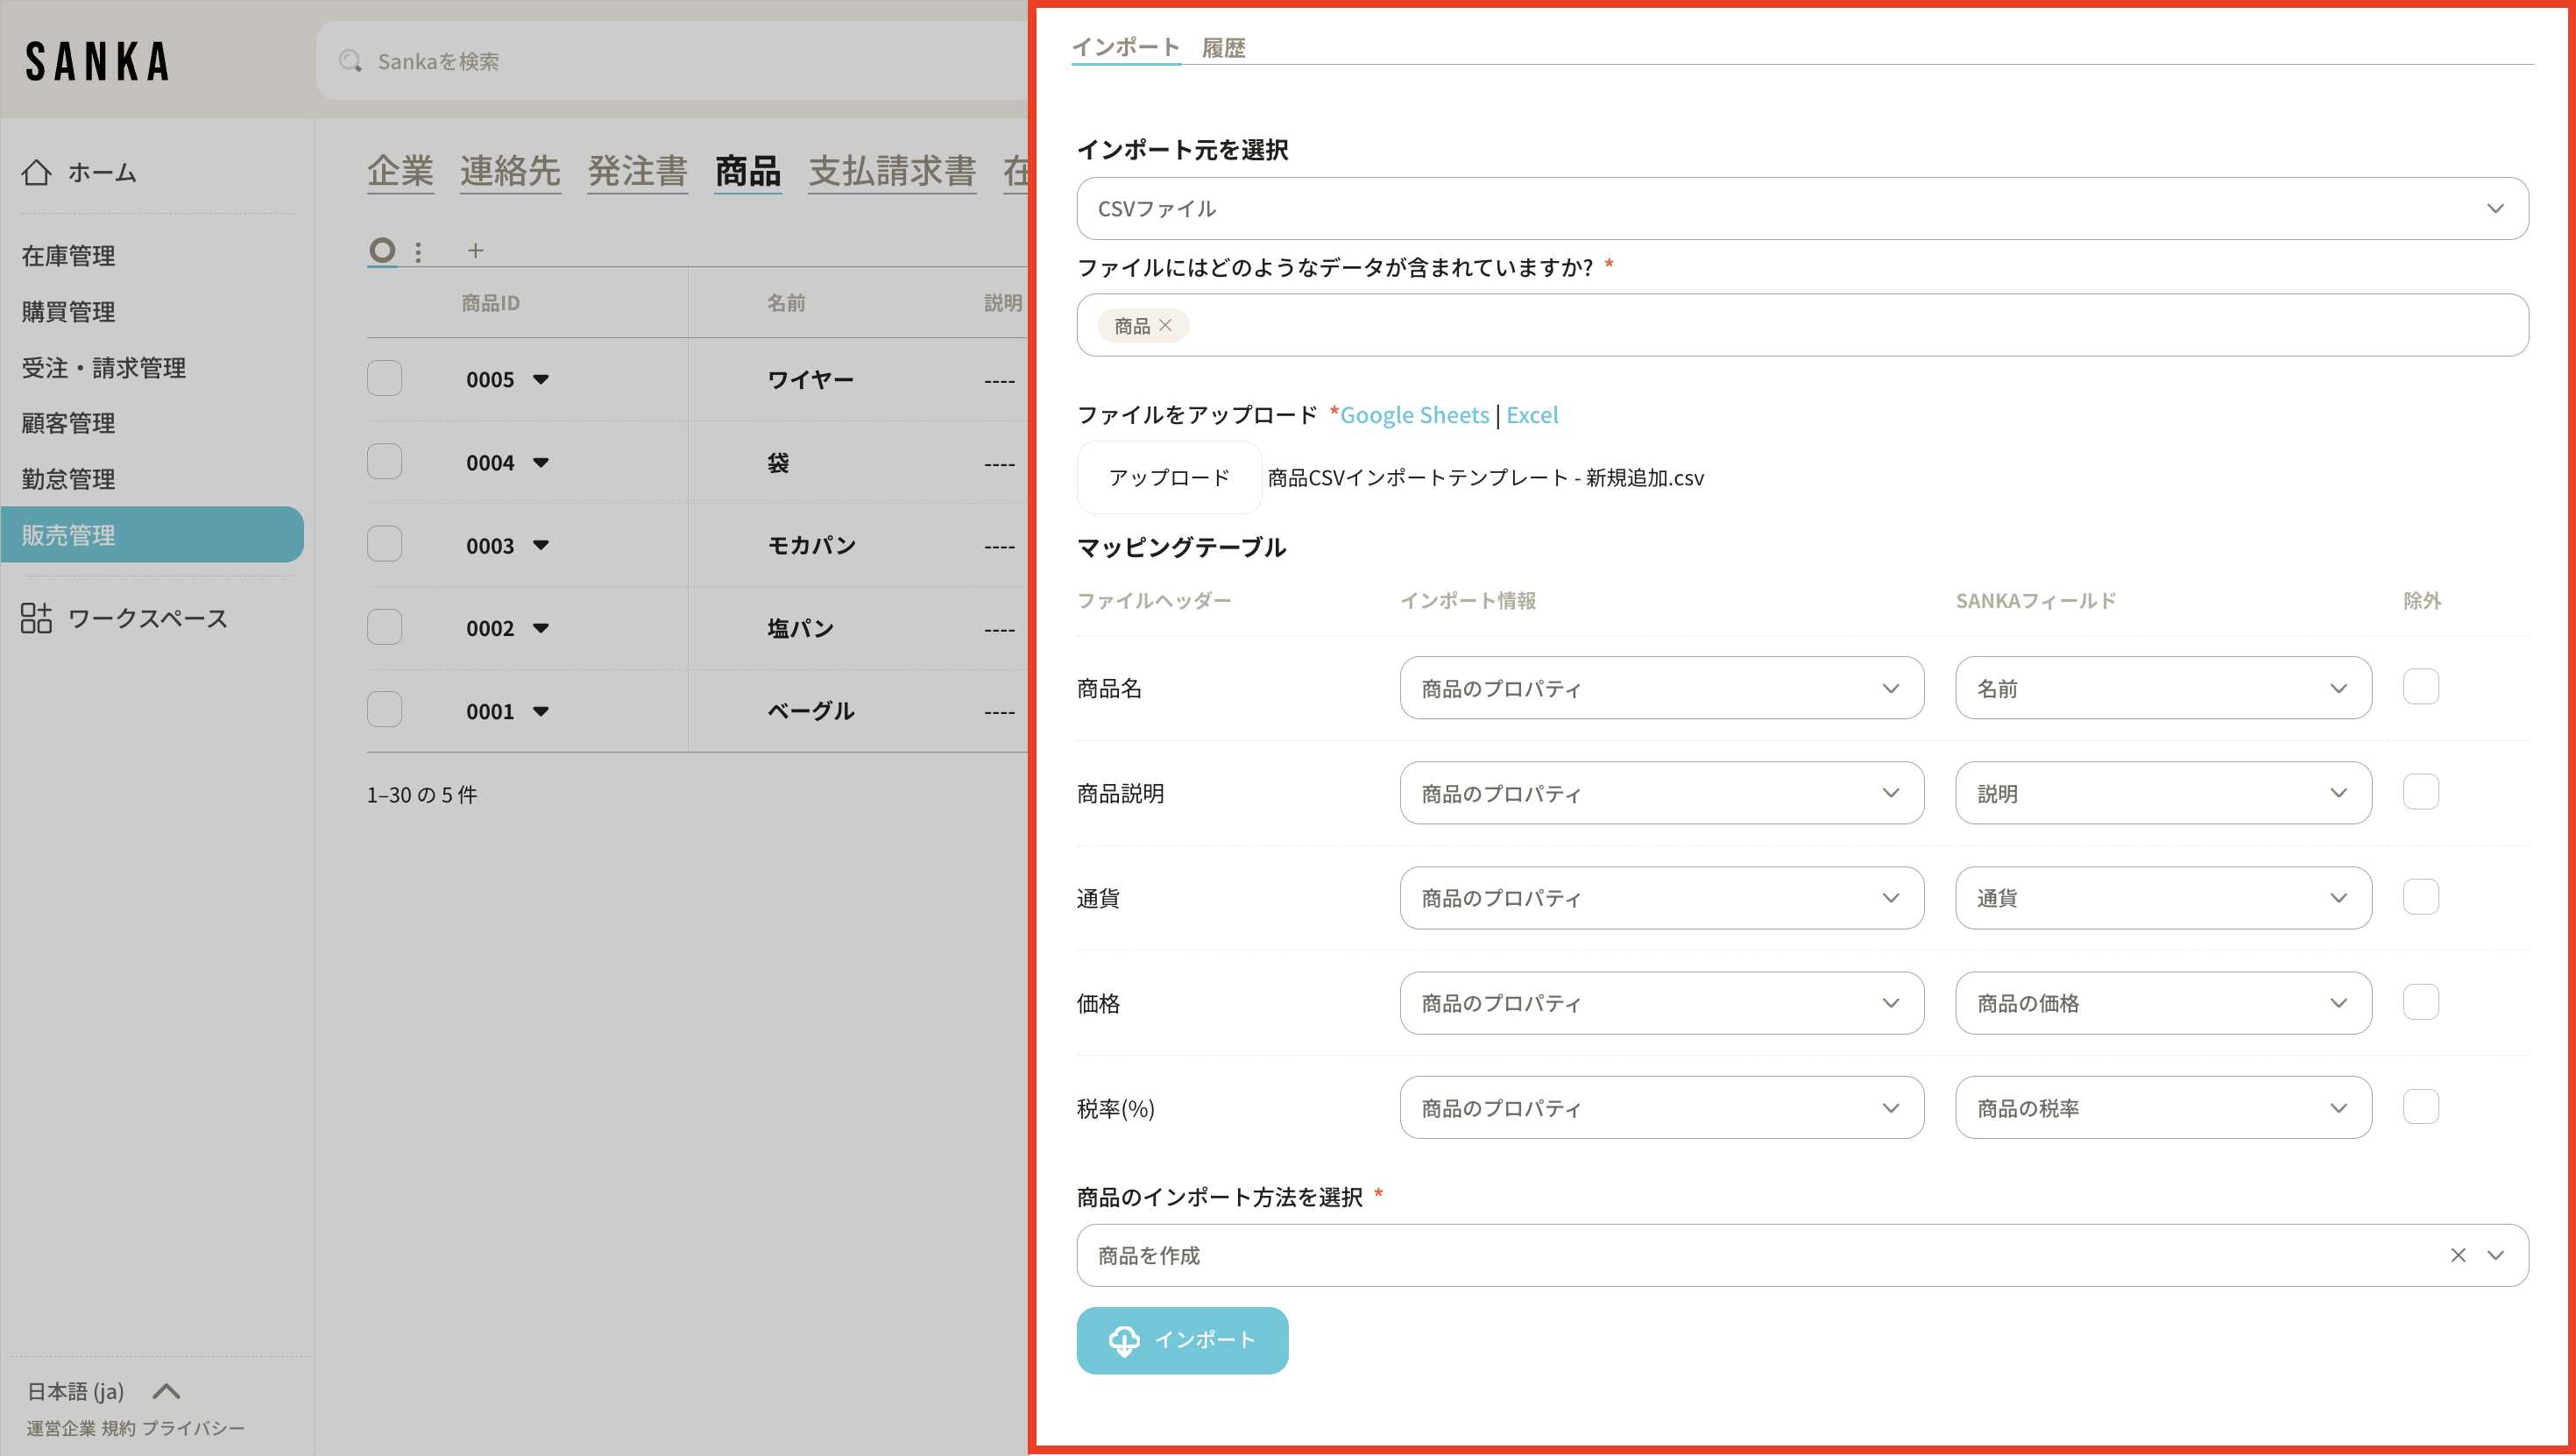Open the three-dot view options menu
The height and width of the screenshot is (1456, 2576).
tap(418, 251)
